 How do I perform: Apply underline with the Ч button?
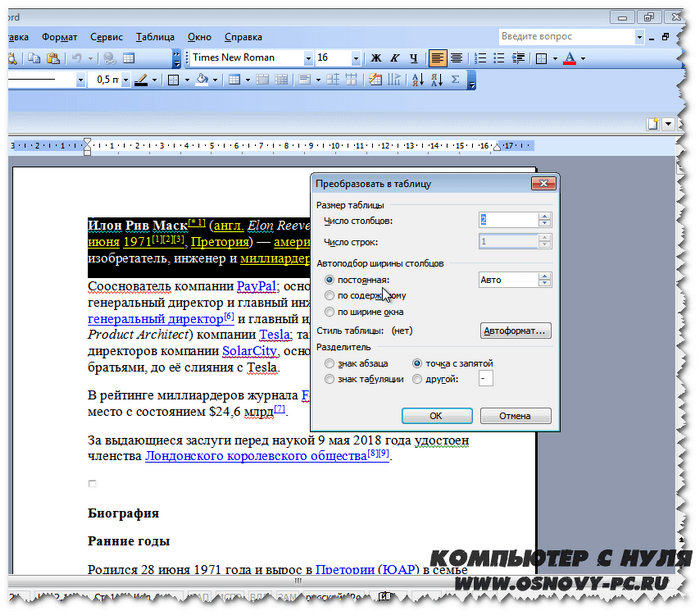click(413, 58)
